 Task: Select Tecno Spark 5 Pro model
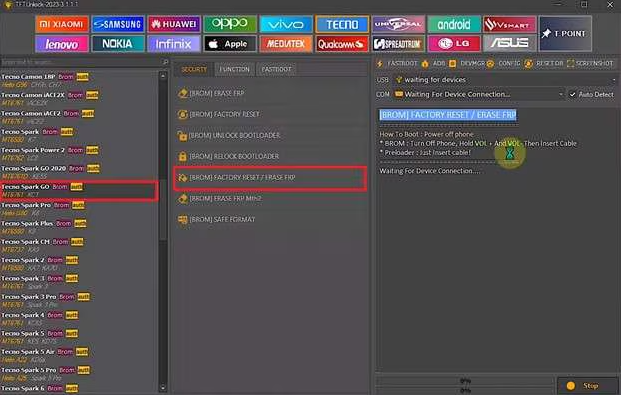79,374
